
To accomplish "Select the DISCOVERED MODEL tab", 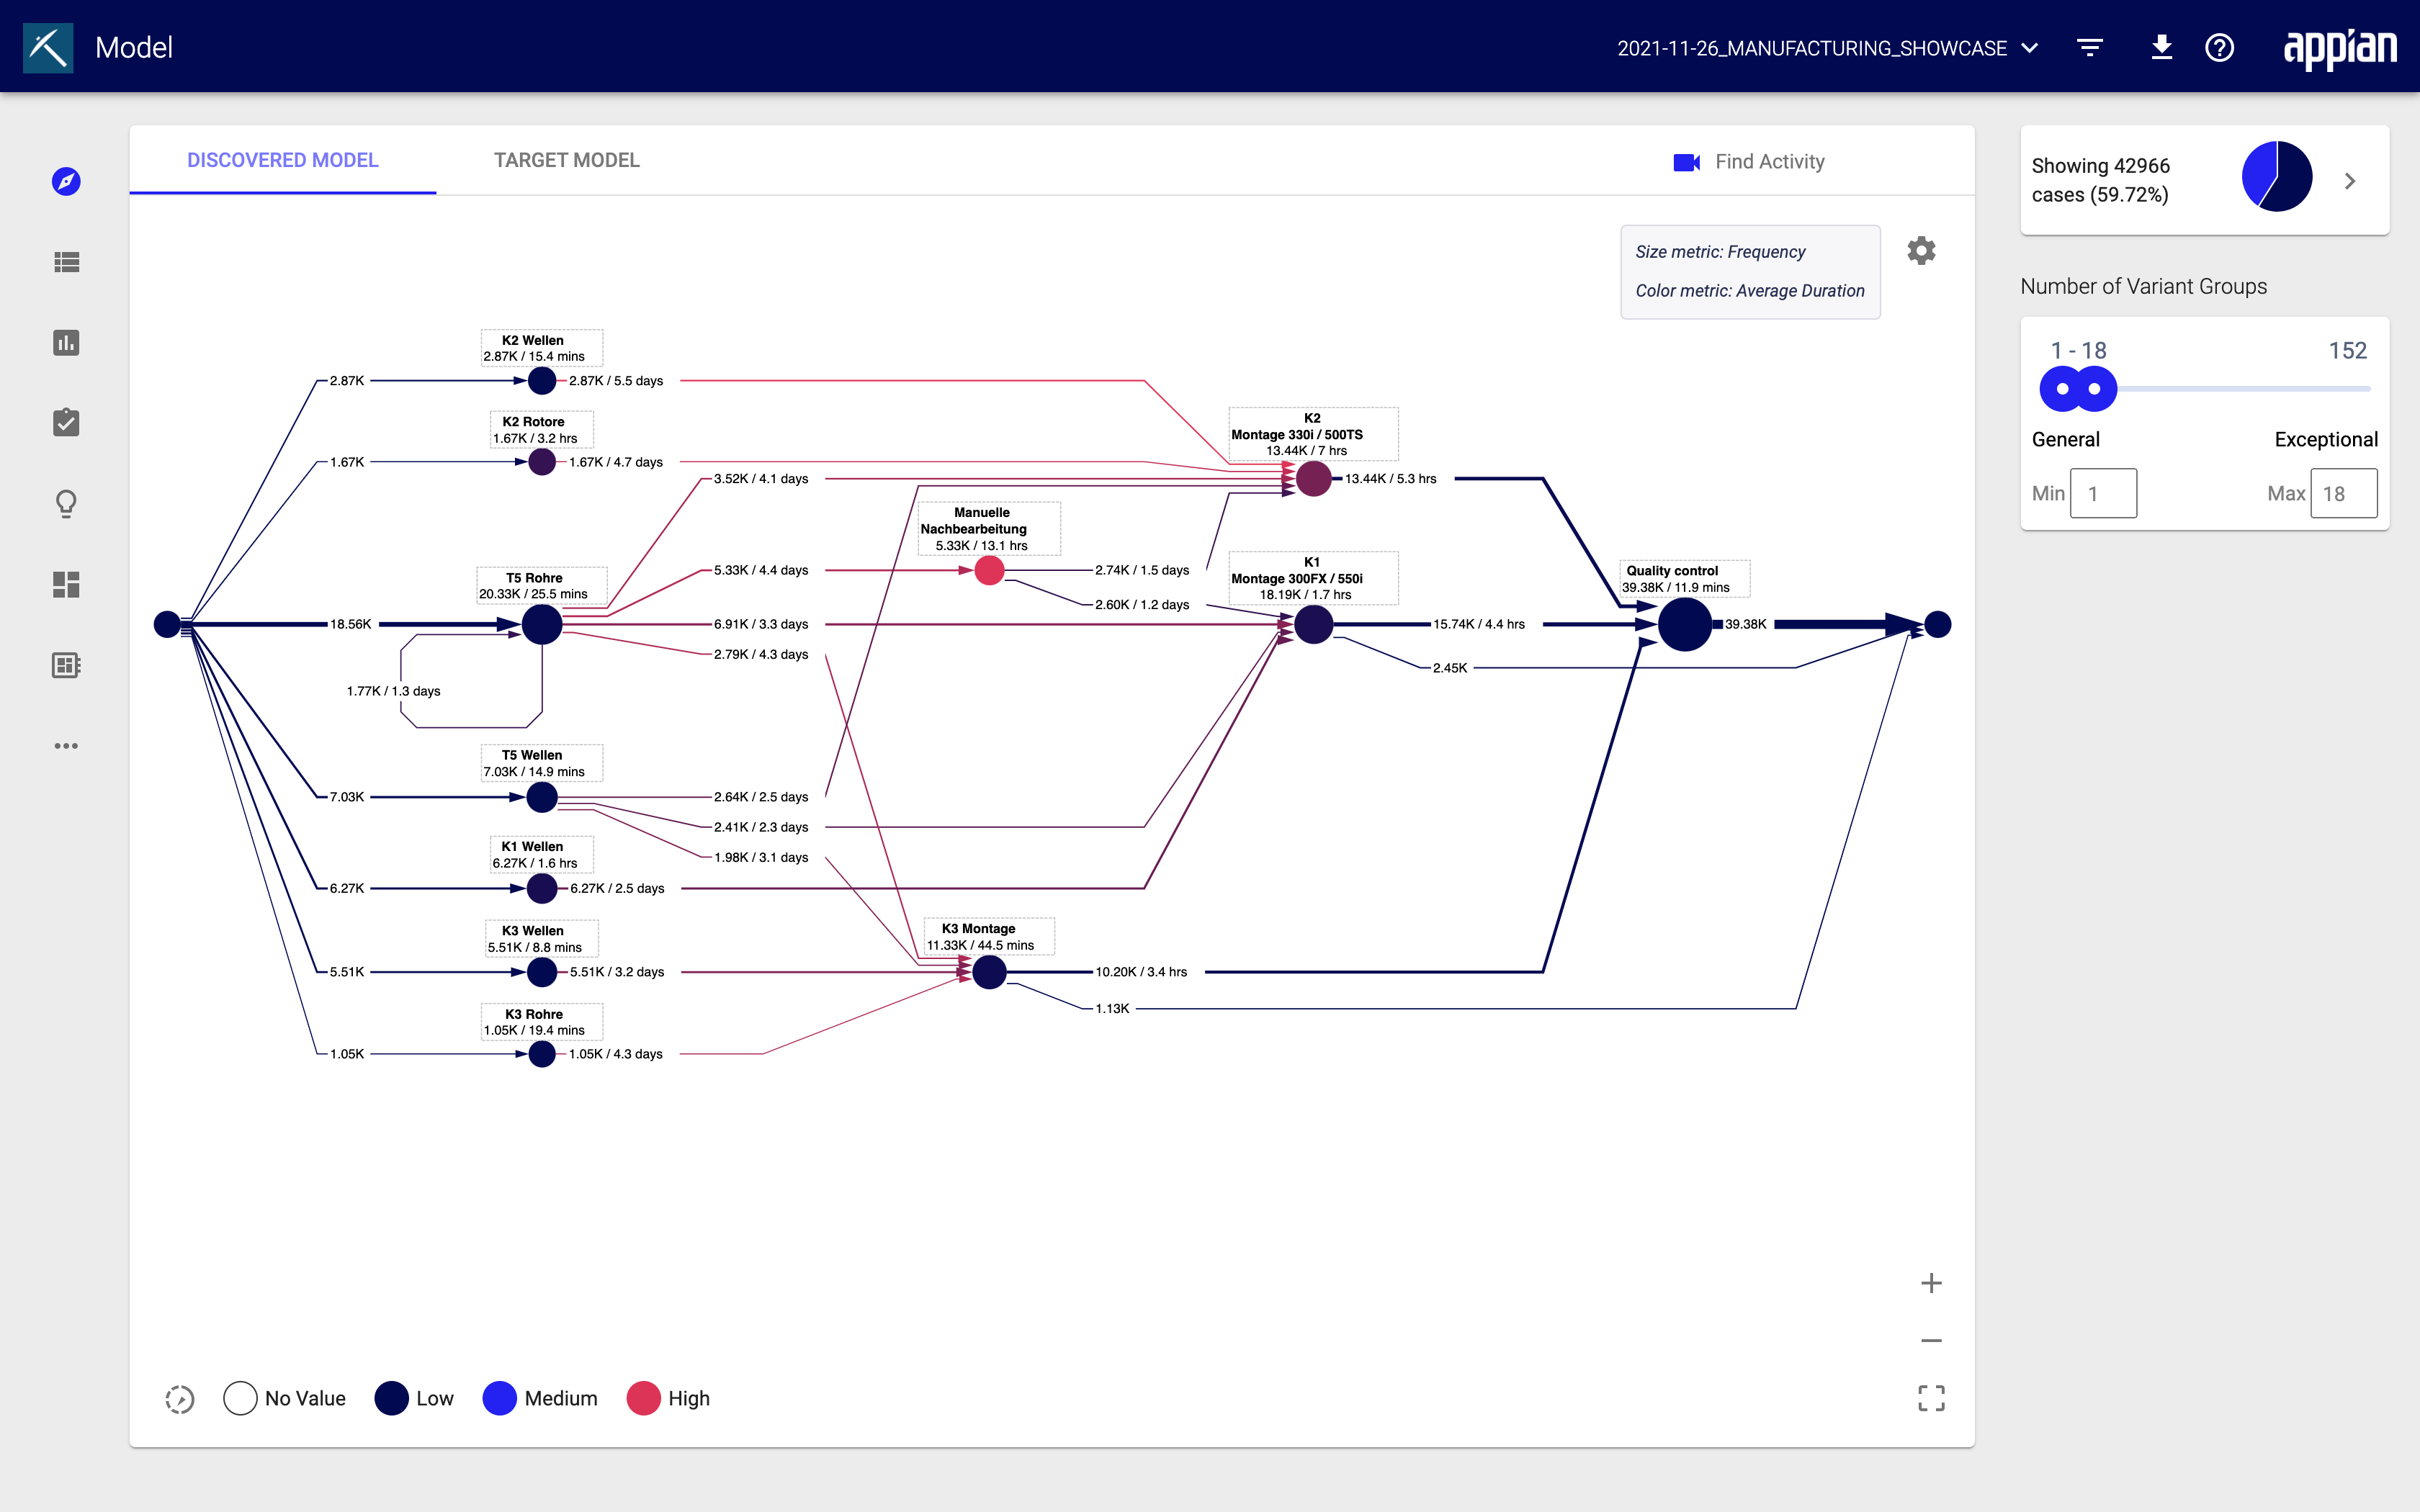I will 284,161.
